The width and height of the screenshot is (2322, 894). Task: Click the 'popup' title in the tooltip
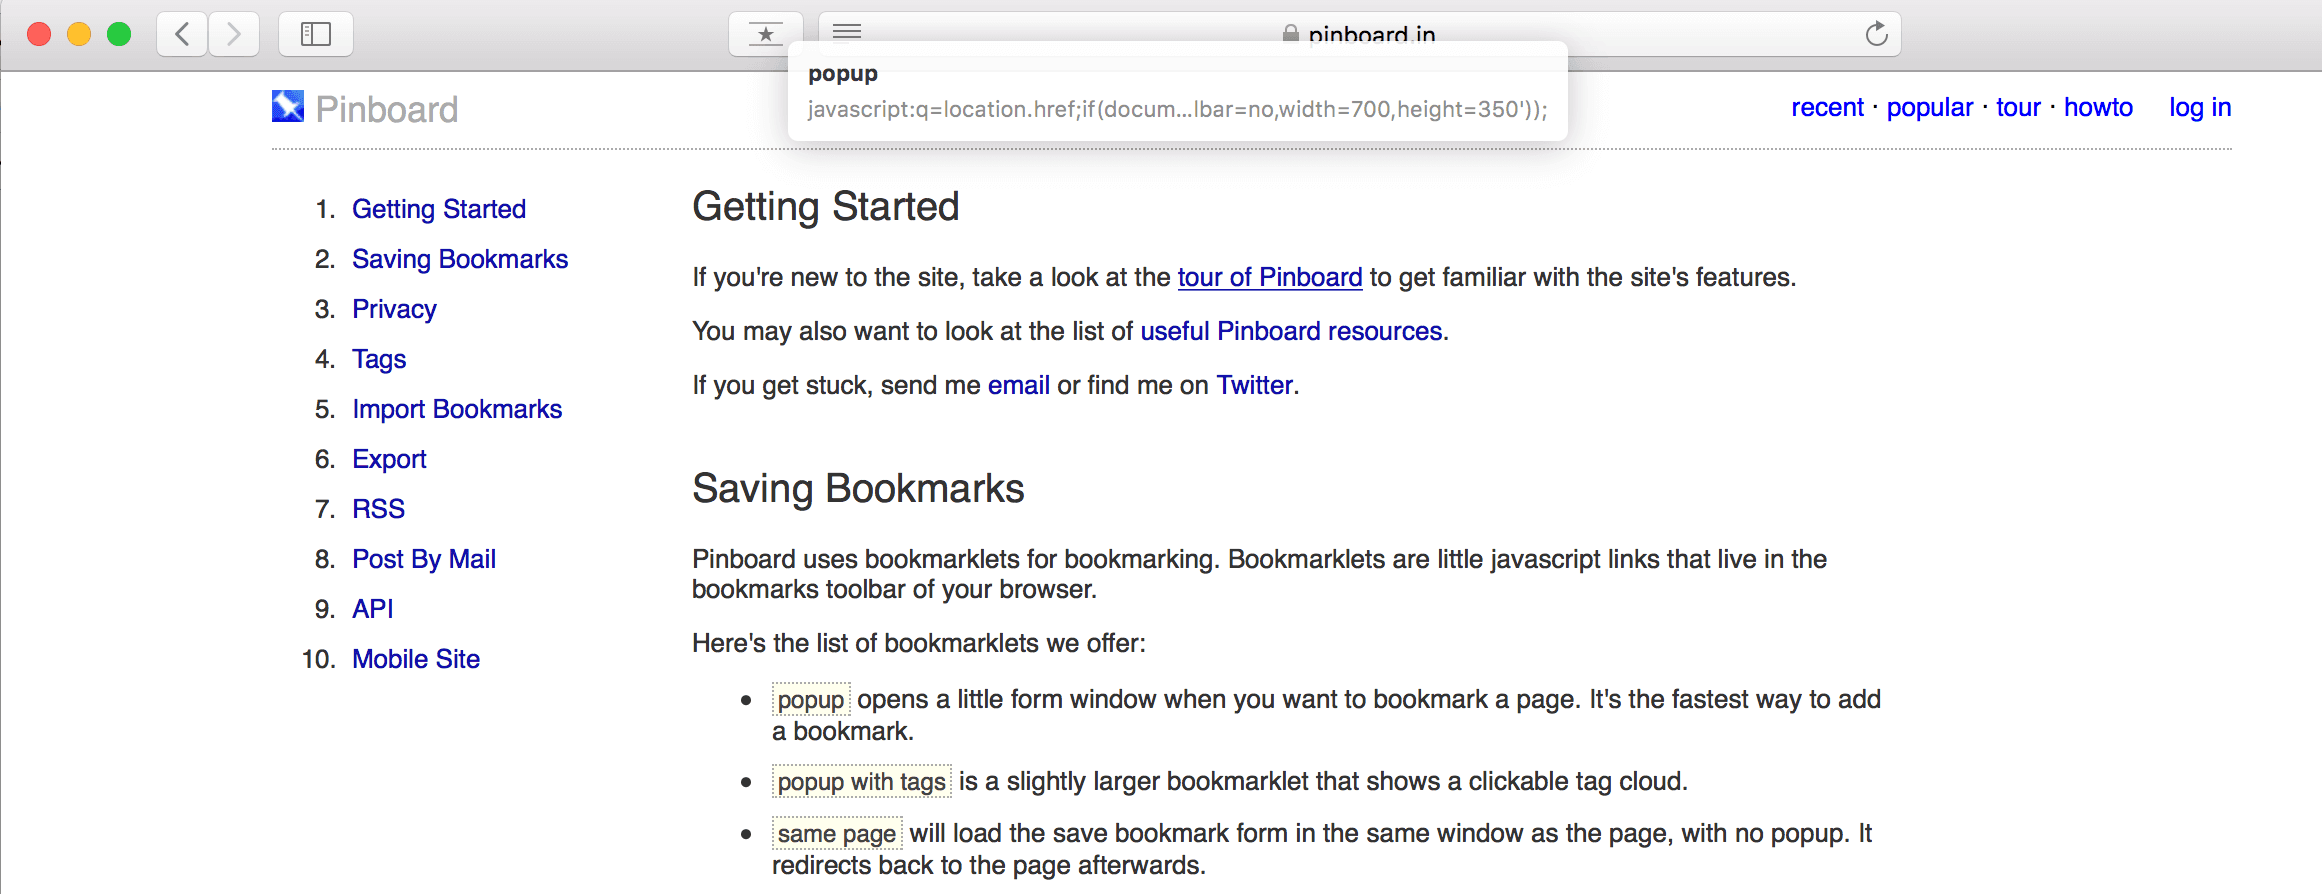point(843,73)
